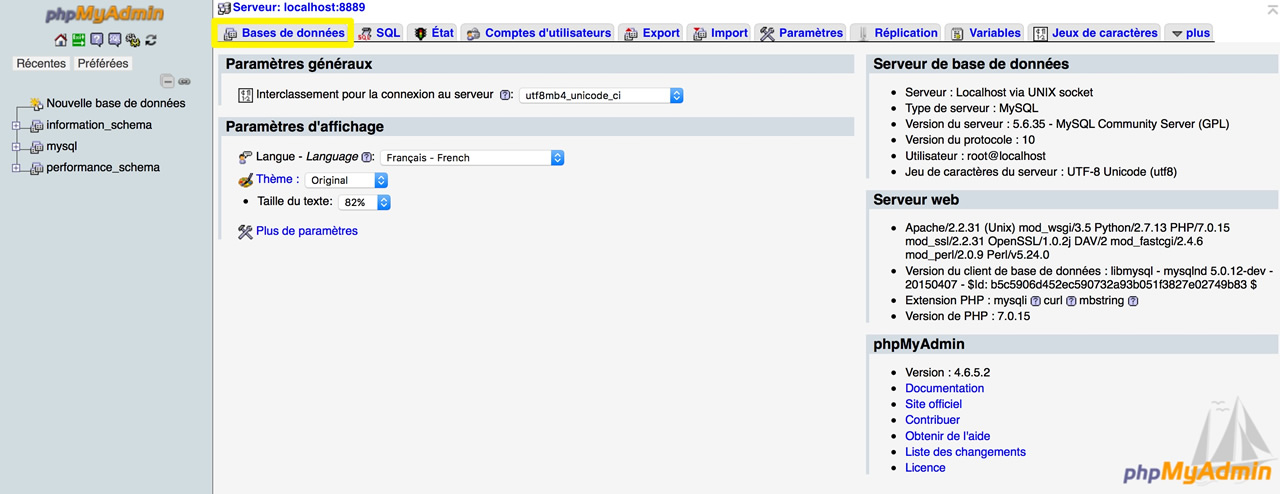Click the phpMyAdmin logo in the sidebar

105,15
